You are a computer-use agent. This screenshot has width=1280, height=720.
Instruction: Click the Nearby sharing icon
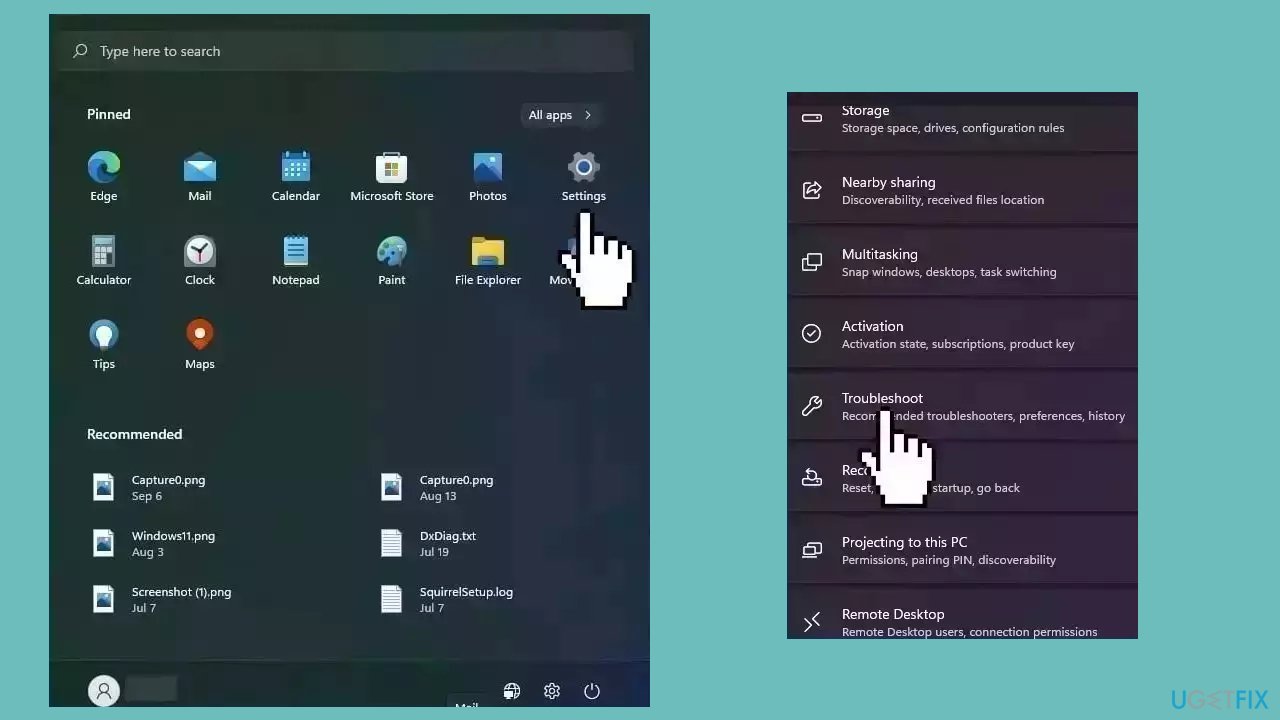coord(812,190)
